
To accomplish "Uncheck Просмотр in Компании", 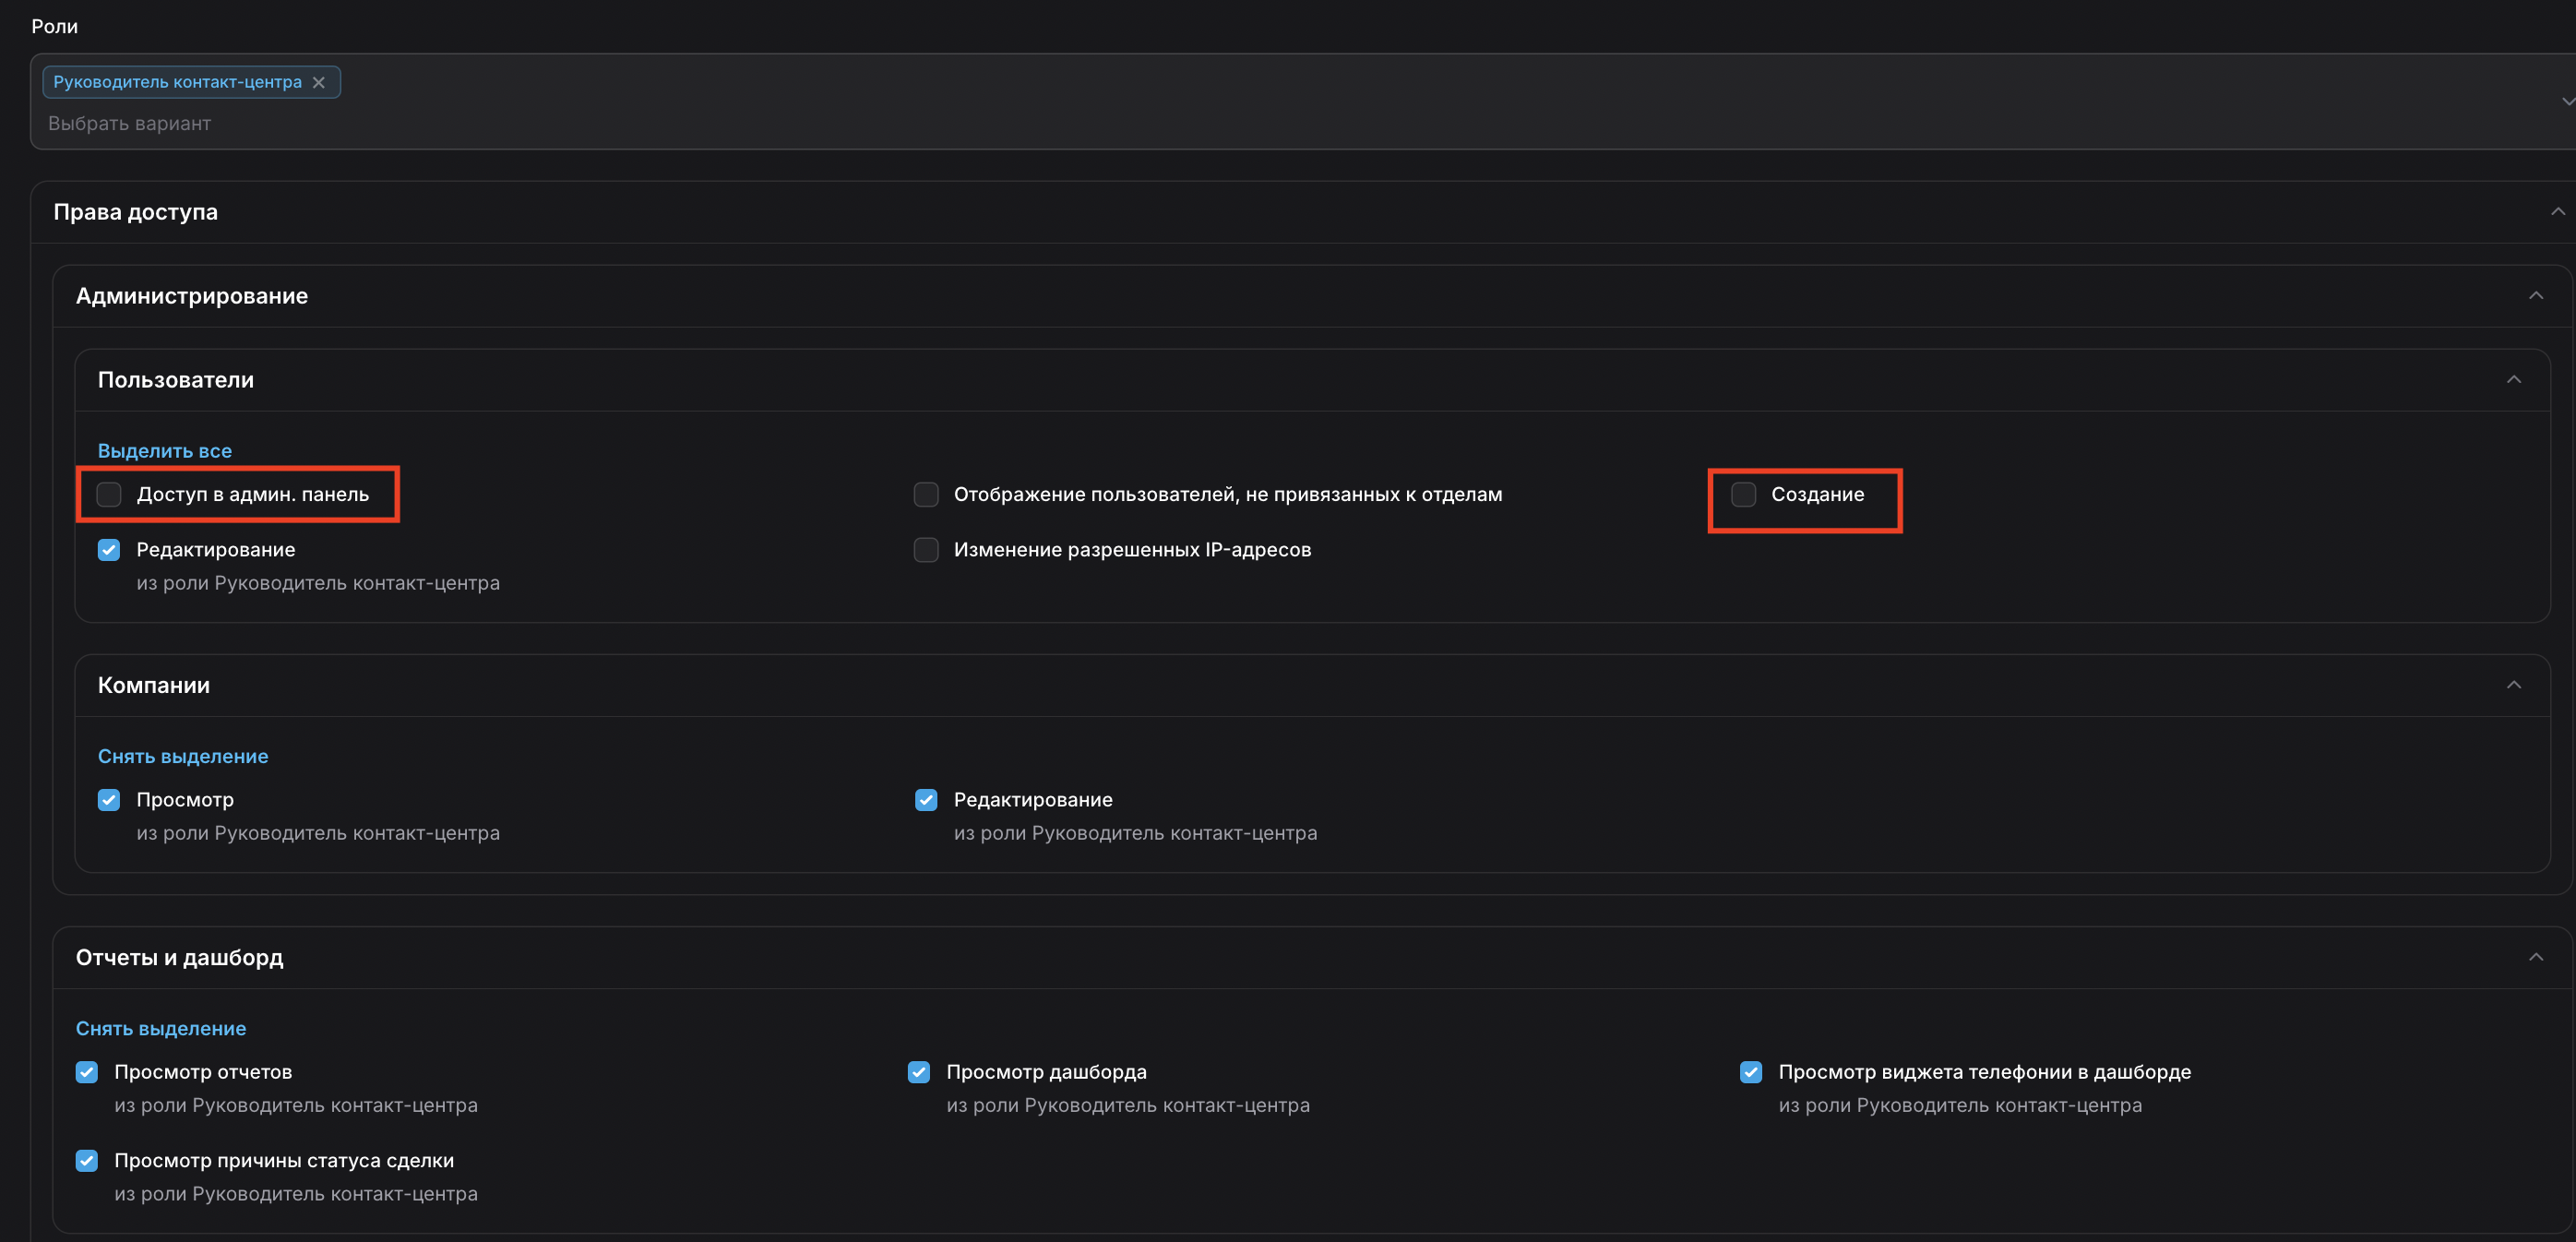I will tap(109, 799).
